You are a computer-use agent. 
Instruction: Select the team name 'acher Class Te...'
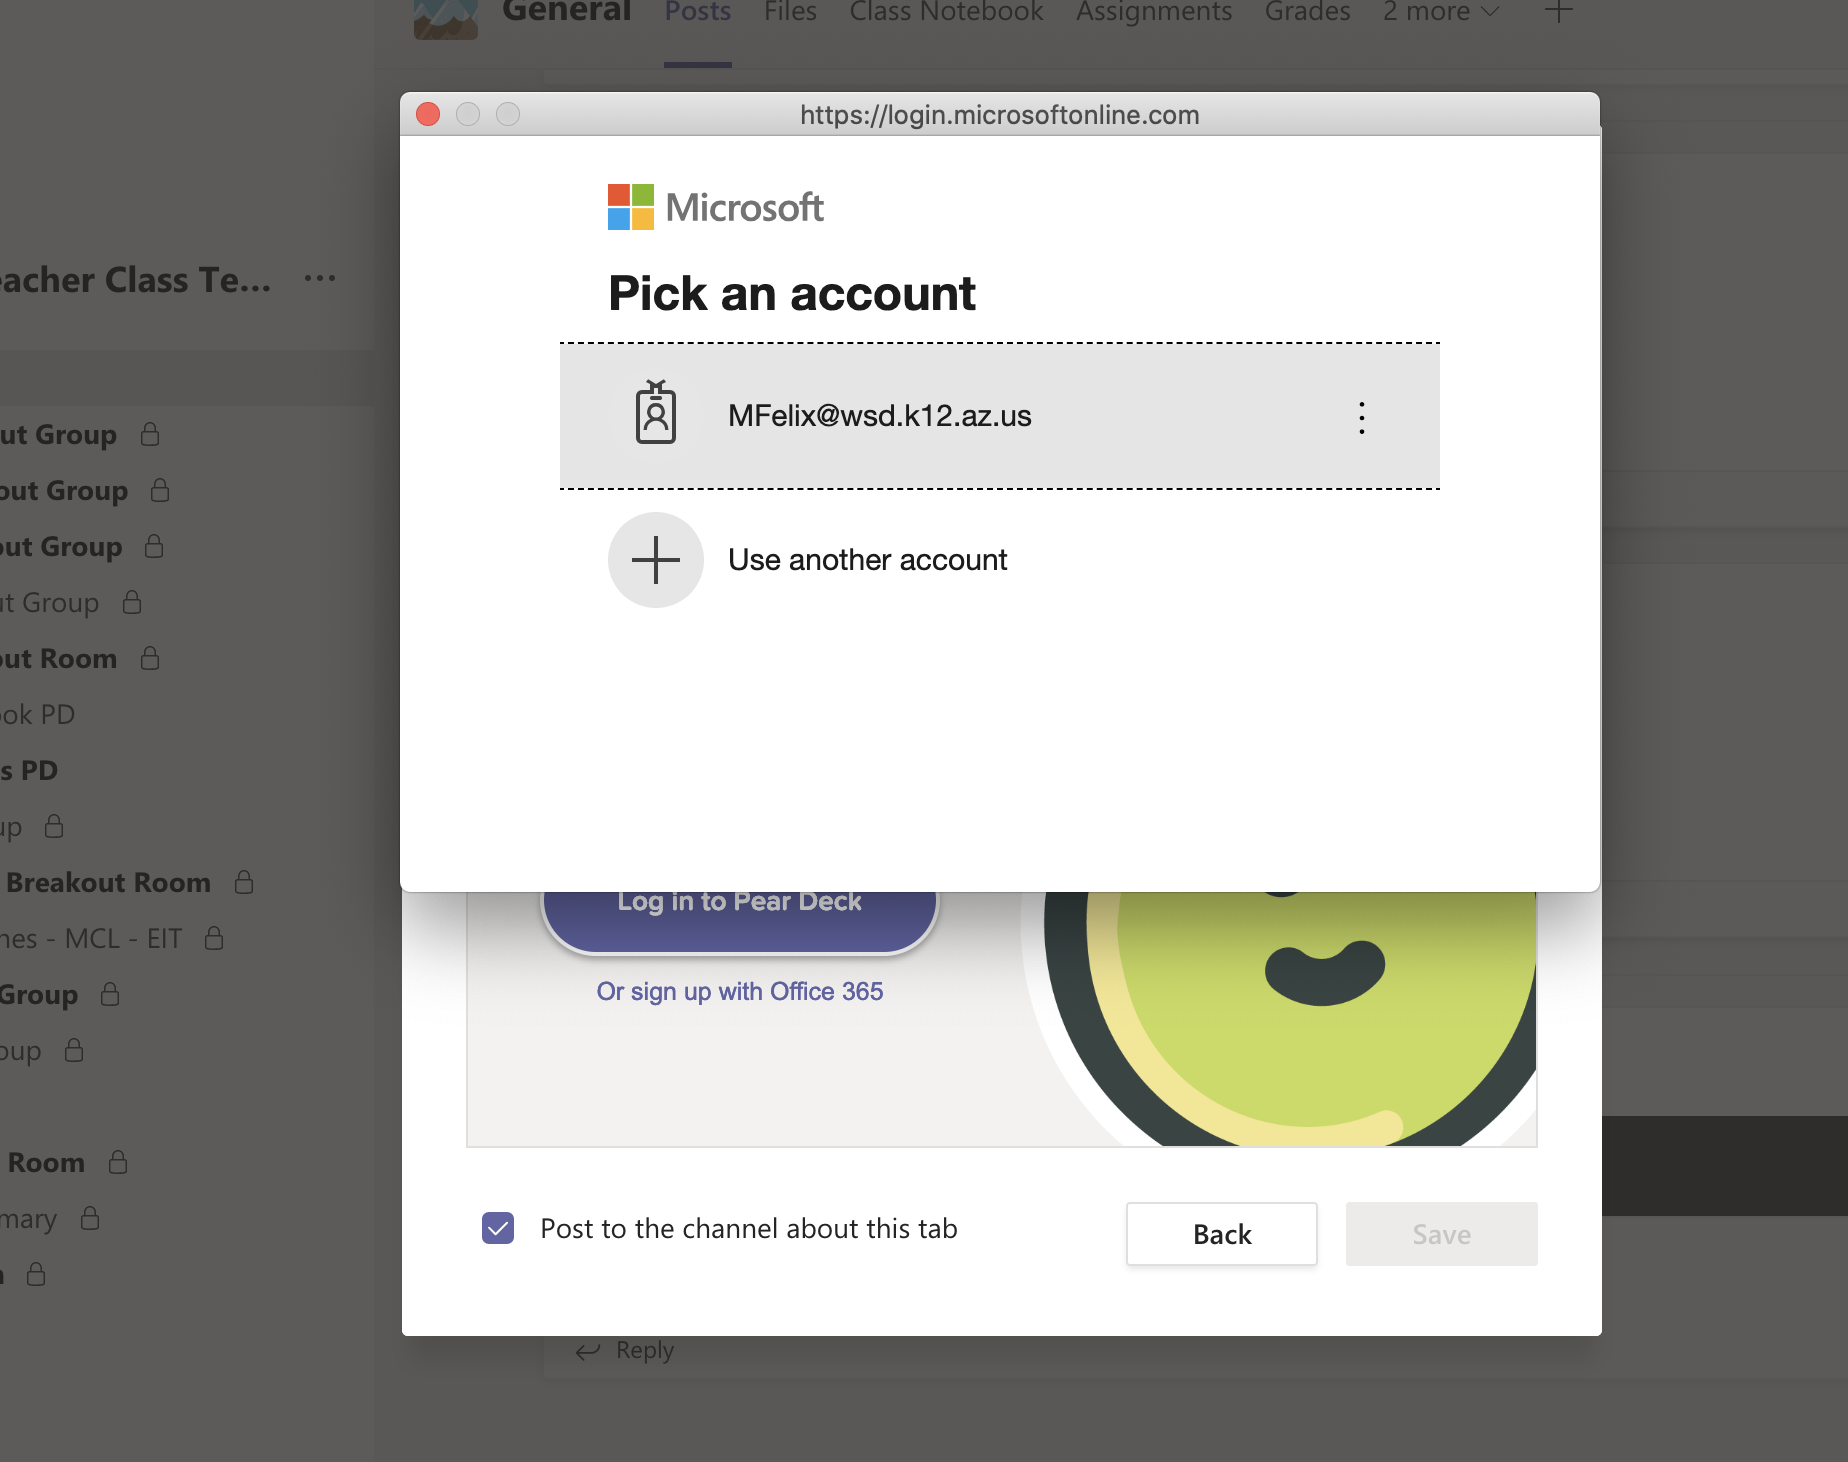coord(136,280)
